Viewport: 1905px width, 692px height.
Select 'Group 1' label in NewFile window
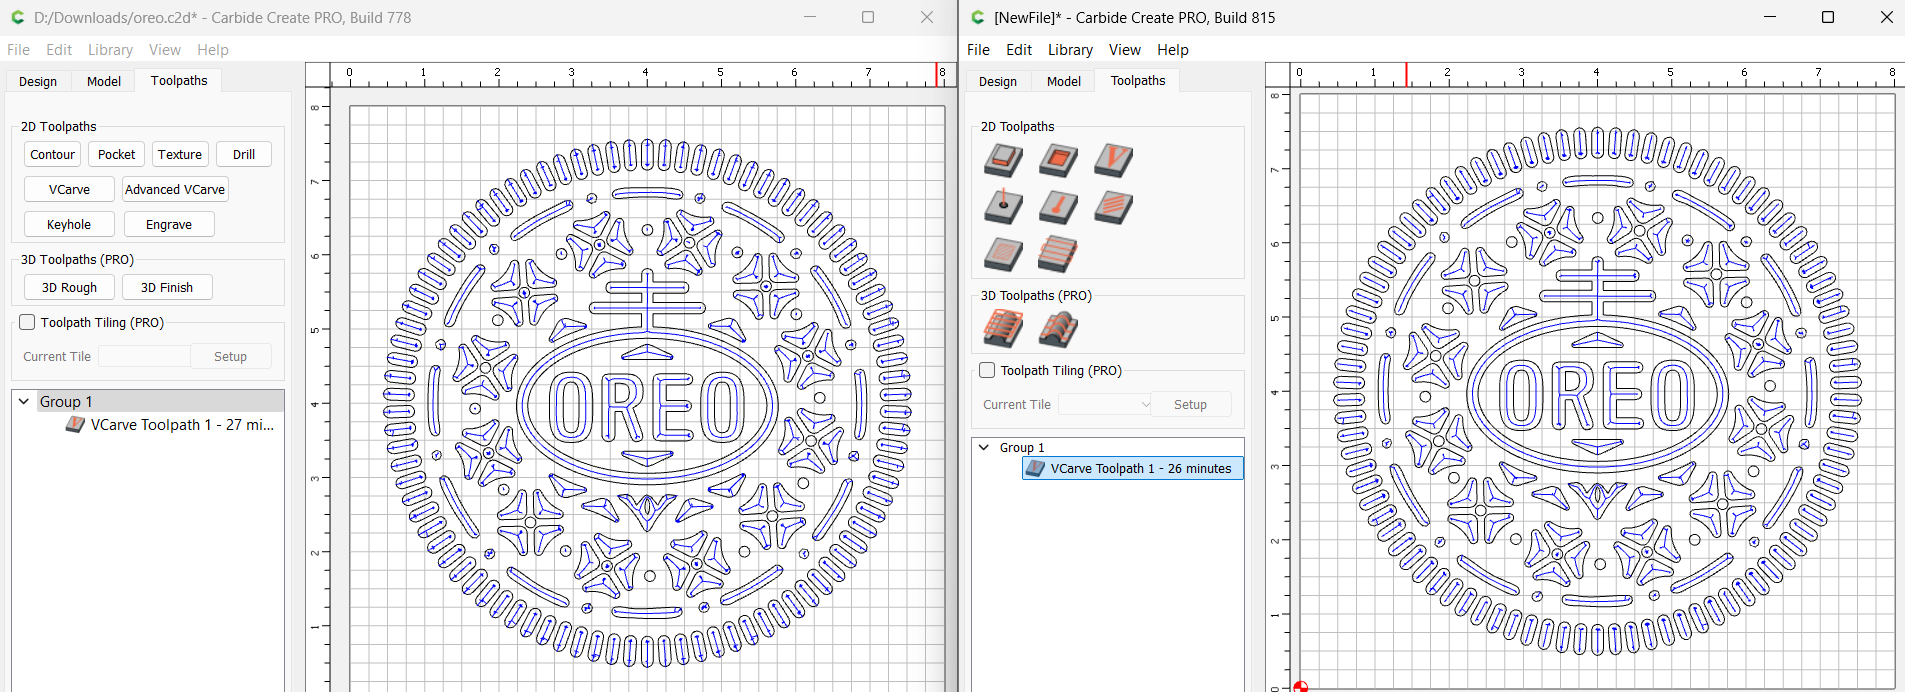(x=1022, y=447)
